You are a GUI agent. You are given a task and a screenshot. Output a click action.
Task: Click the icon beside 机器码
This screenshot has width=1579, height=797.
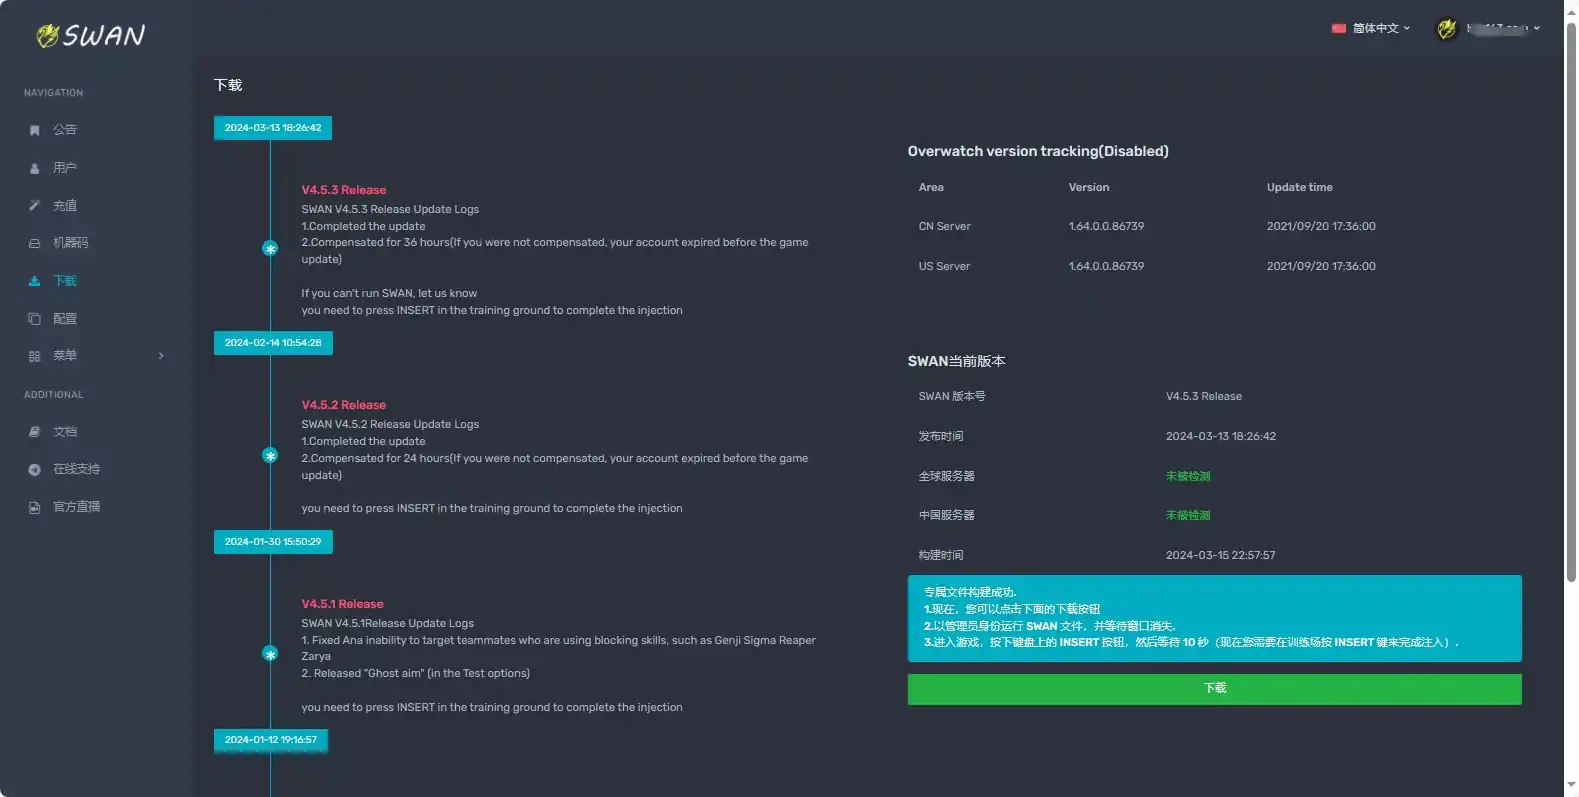[x=34, y=243]
